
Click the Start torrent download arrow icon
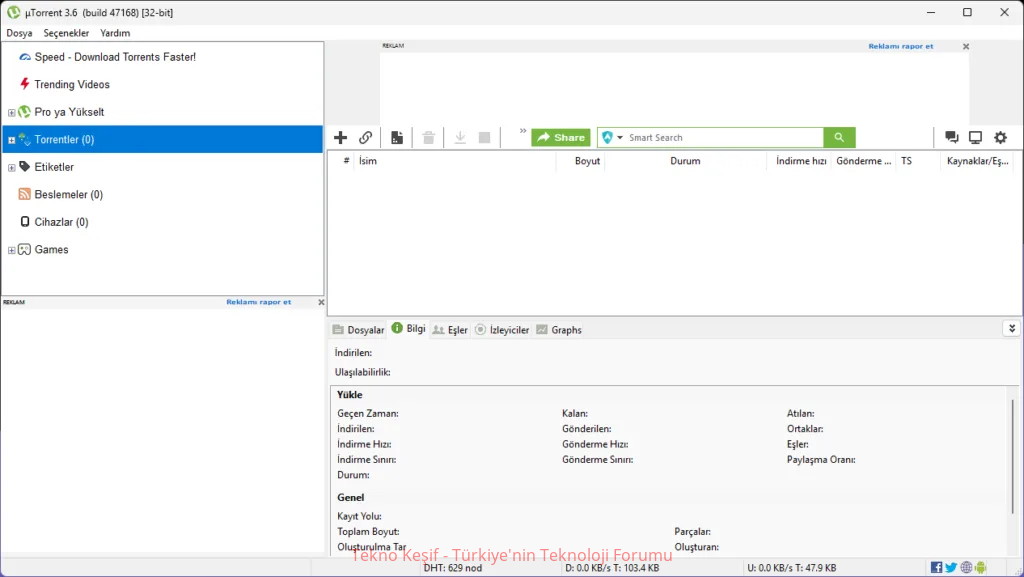point(460,138)
